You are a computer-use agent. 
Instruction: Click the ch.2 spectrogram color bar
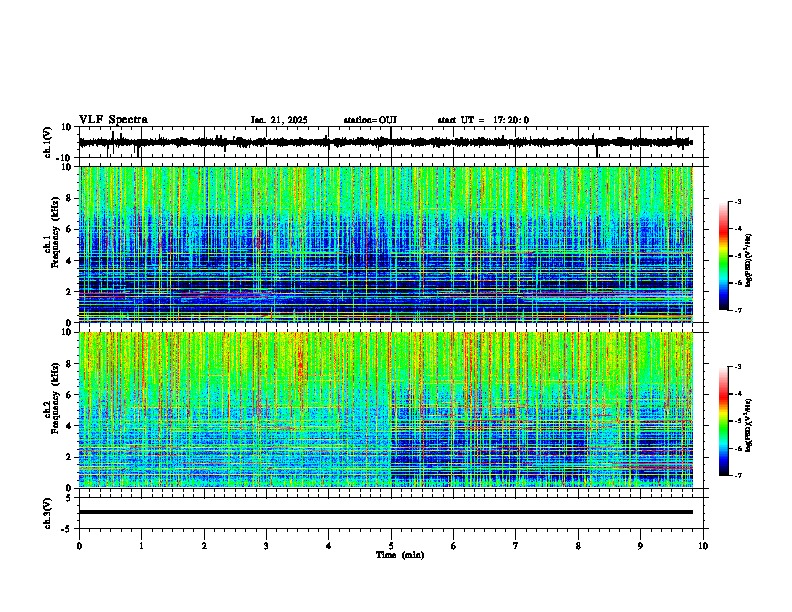click(724, 421)
